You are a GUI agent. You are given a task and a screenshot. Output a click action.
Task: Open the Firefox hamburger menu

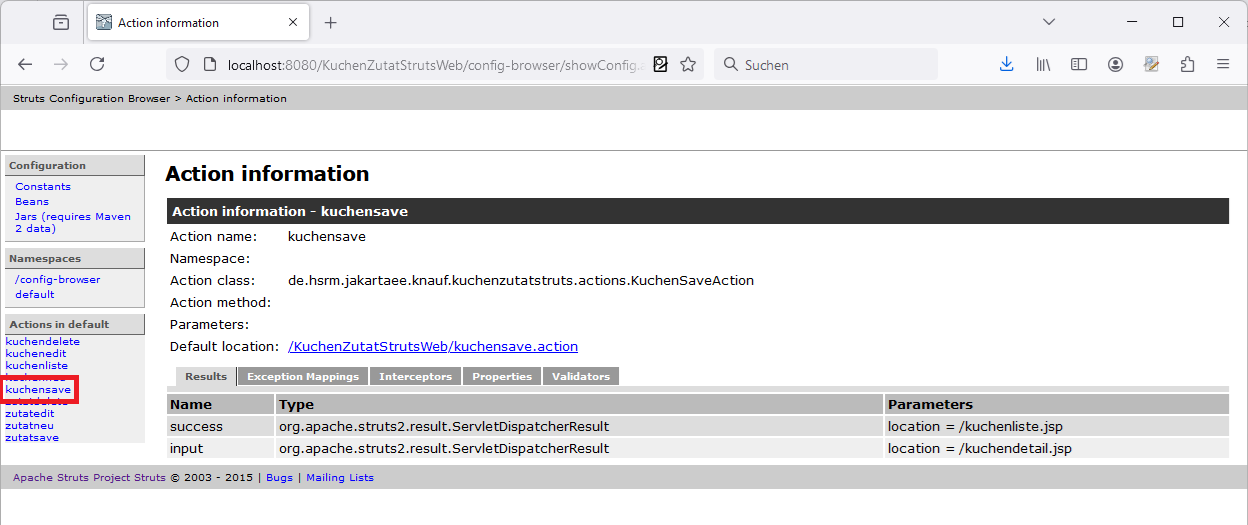(x=1223, y=64)
